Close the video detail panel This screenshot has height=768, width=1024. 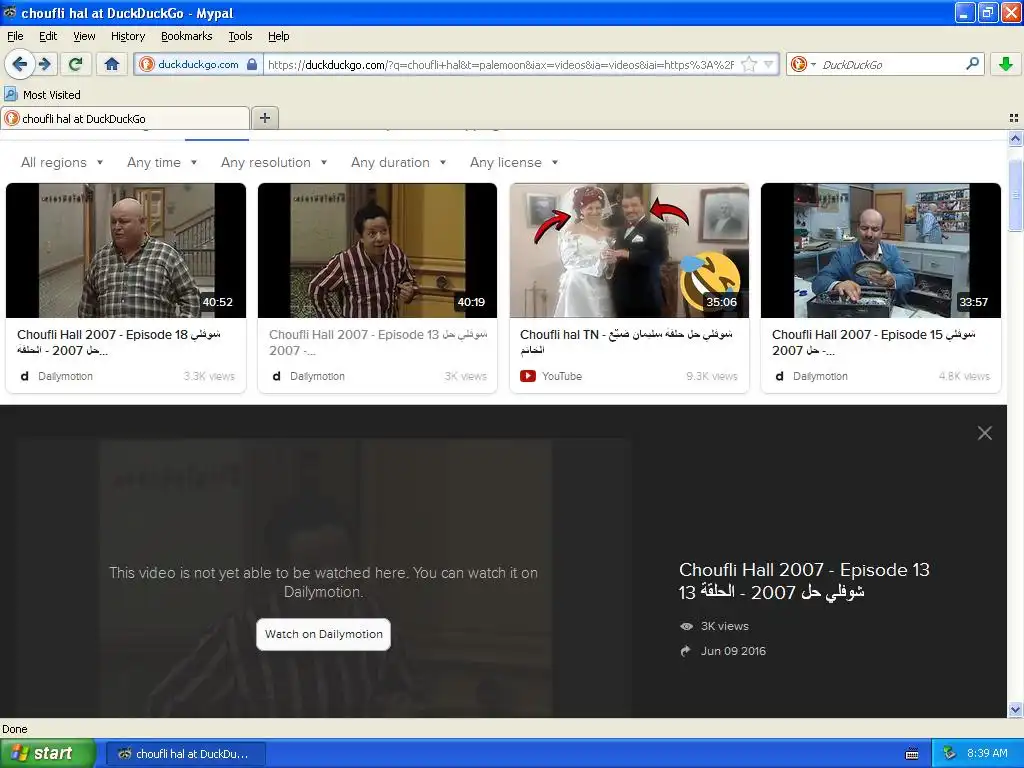tap(985, 433)
